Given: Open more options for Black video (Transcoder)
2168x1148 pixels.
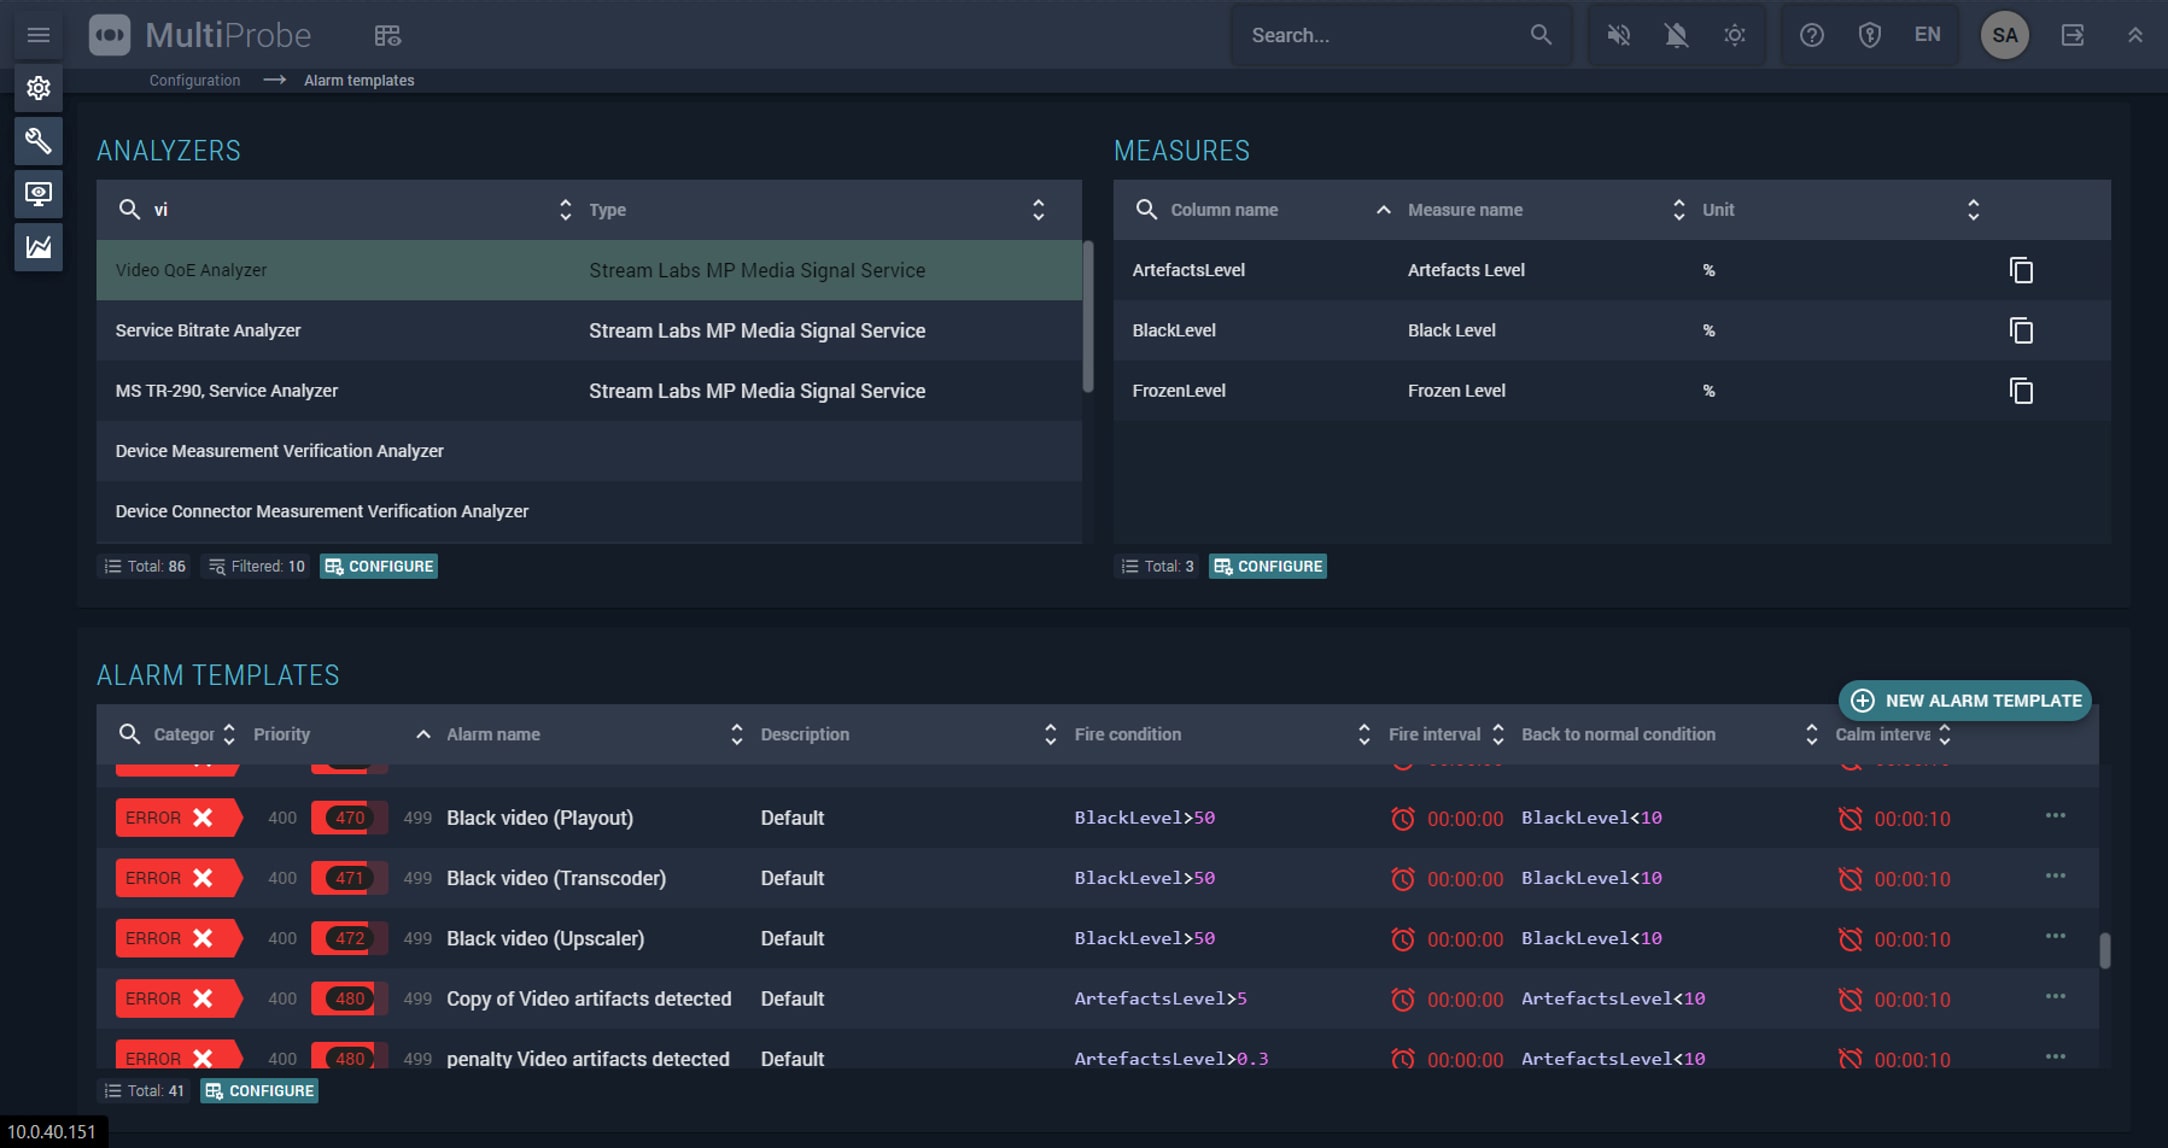Looking at the screenshot, I should 2055,876.
